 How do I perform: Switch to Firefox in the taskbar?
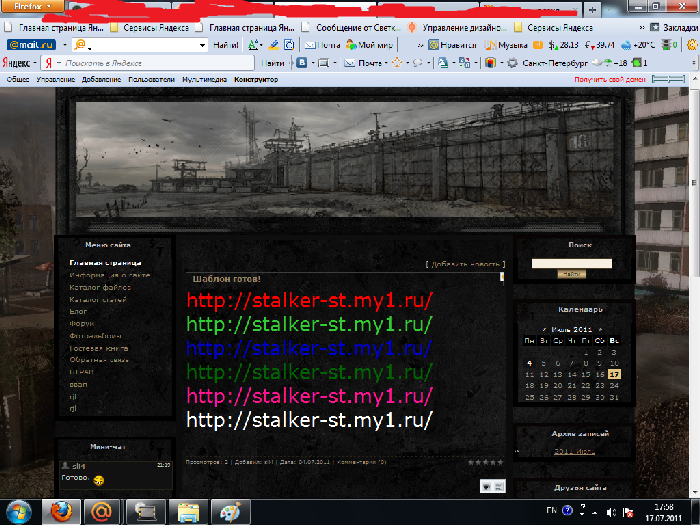coord(61,512)
